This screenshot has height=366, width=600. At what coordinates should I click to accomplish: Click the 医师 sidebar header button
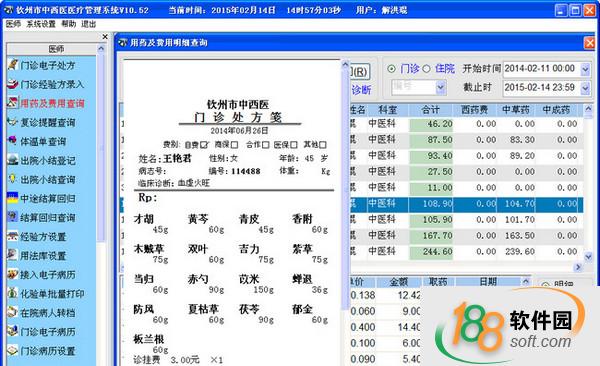(52, 49)
